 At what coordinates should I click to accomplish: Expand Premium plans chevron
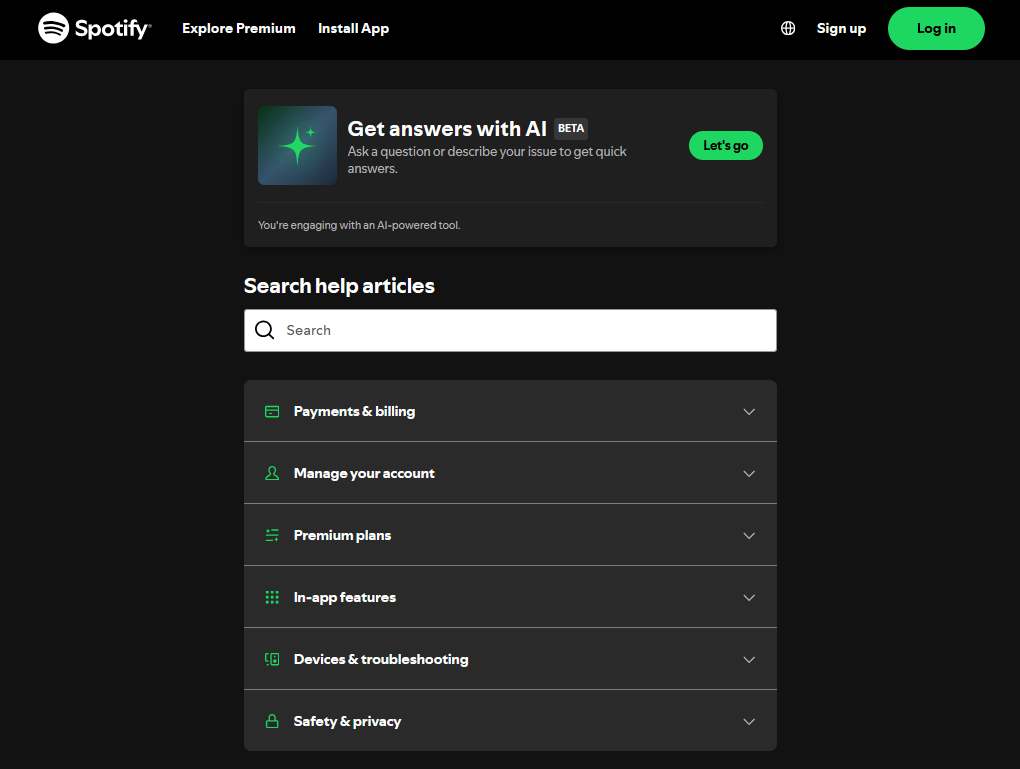tap(749, 535)
